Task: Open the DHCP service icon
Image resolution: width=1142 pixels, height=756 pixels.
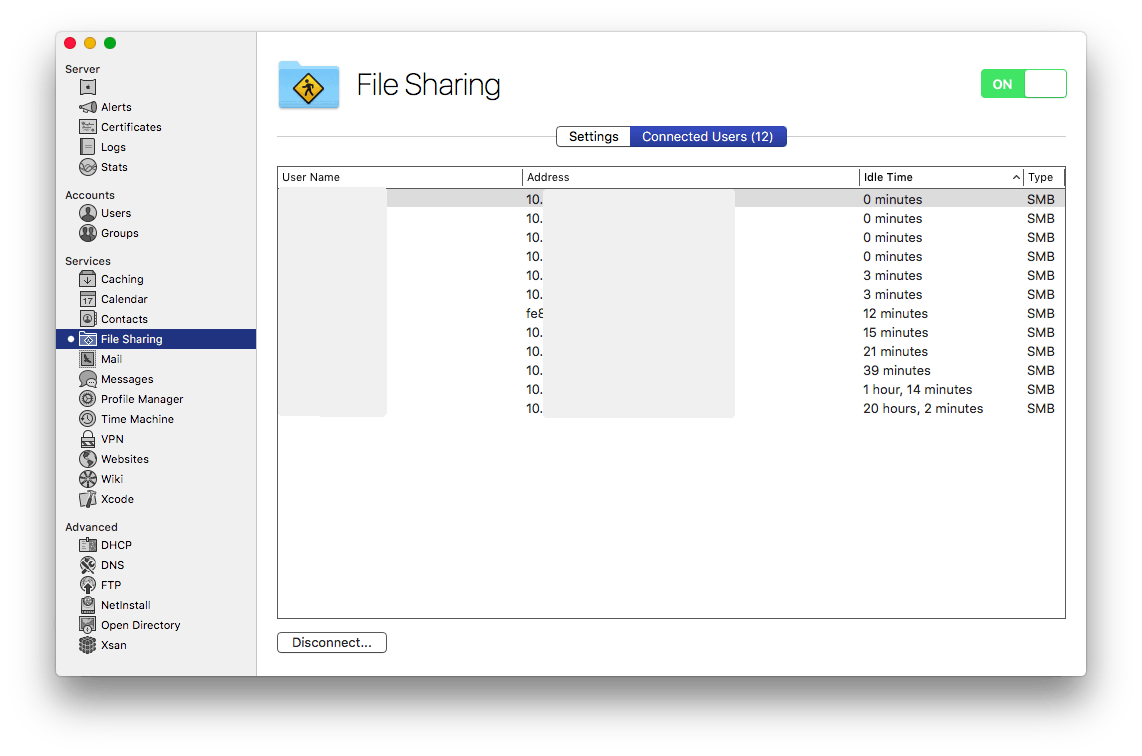Action: coord(87,545)
